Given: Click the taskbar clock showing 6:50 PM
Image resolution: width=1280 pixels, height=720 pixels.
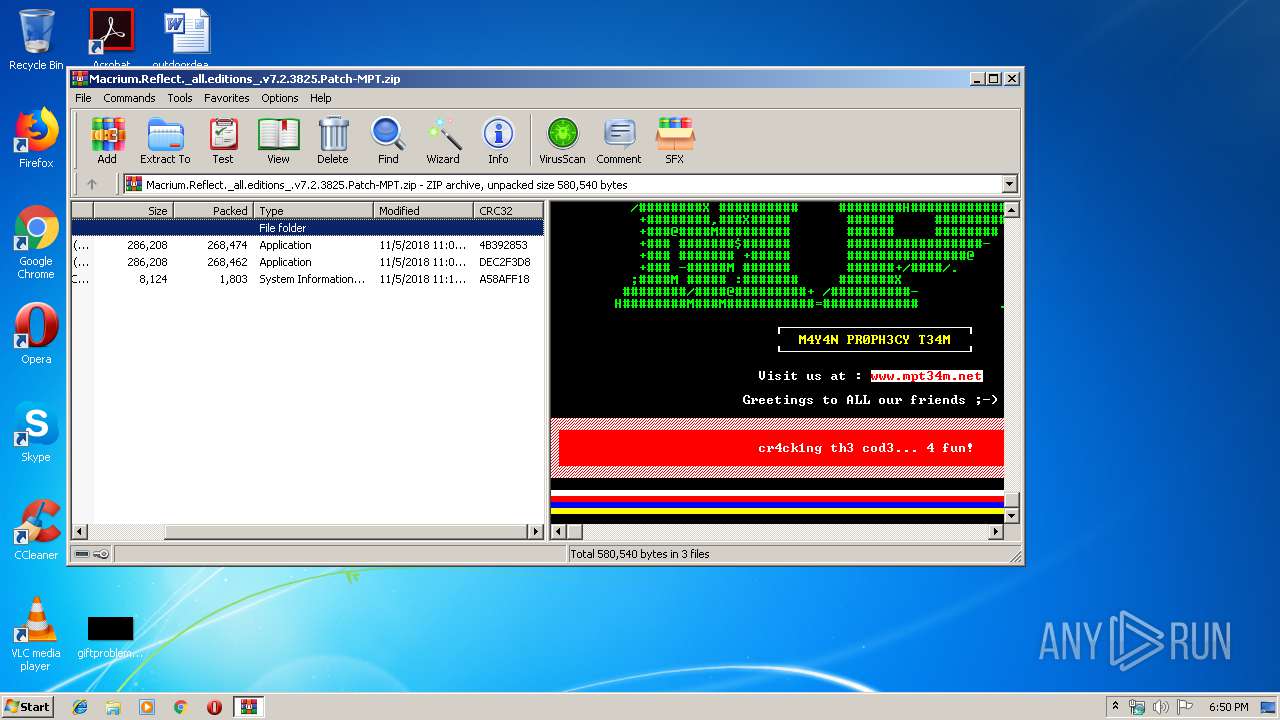Looking at the screenshot, I should (x=1228, y=707).
